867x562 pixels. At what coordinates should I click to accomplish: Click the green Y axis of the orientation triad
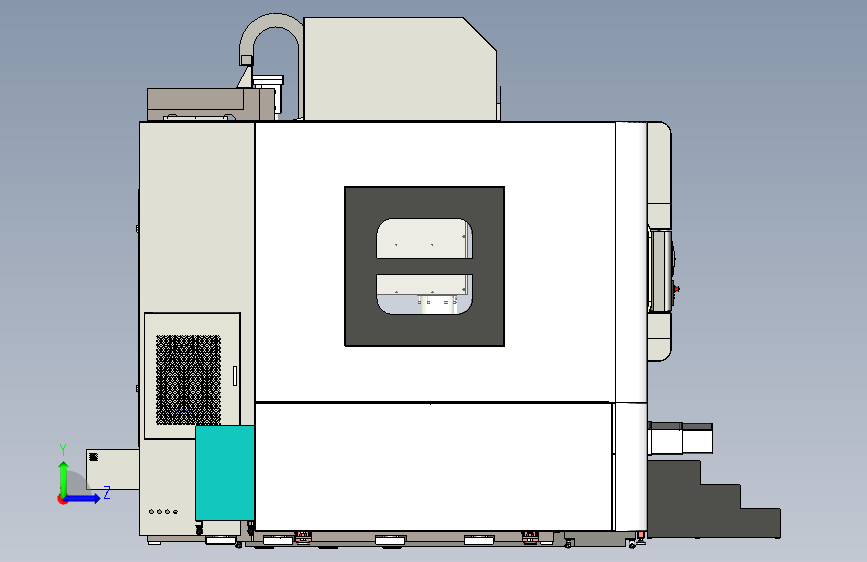pos(63,478)
